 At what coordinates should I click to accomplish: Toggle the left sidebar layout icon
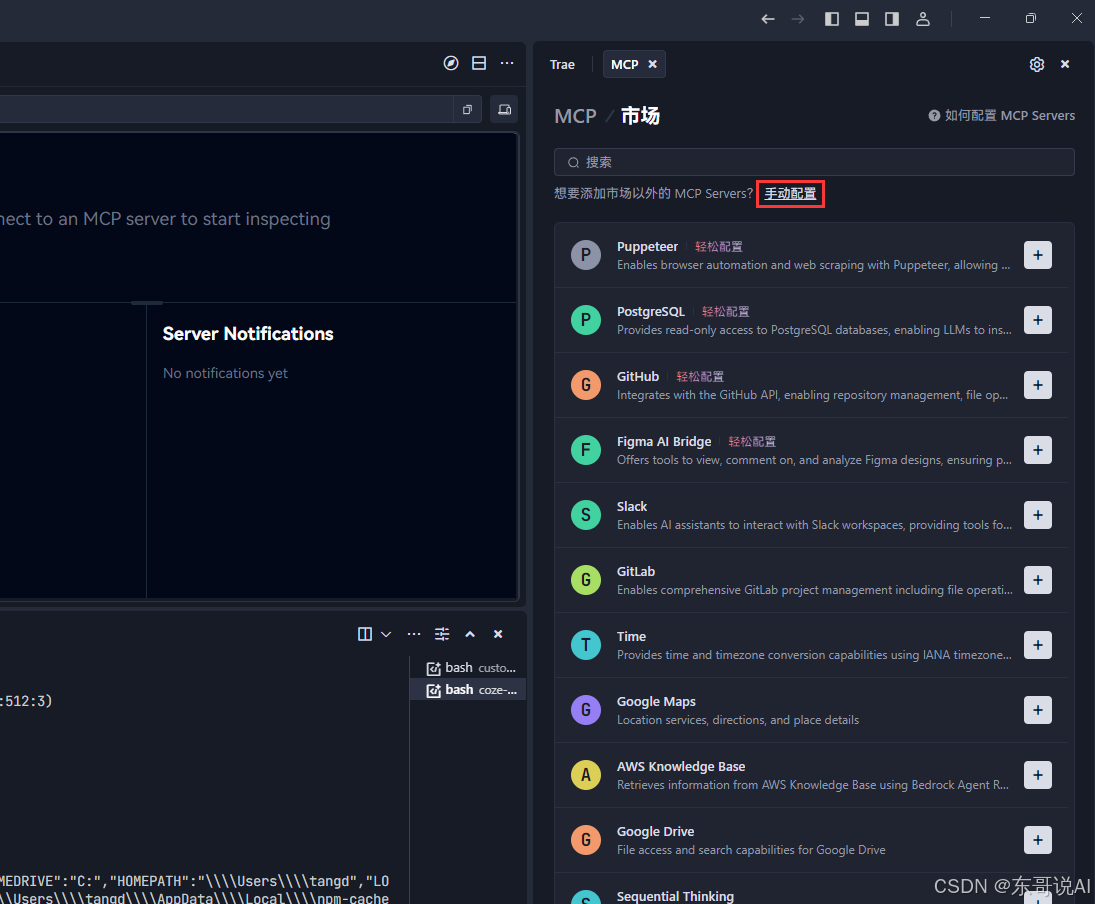831,19
